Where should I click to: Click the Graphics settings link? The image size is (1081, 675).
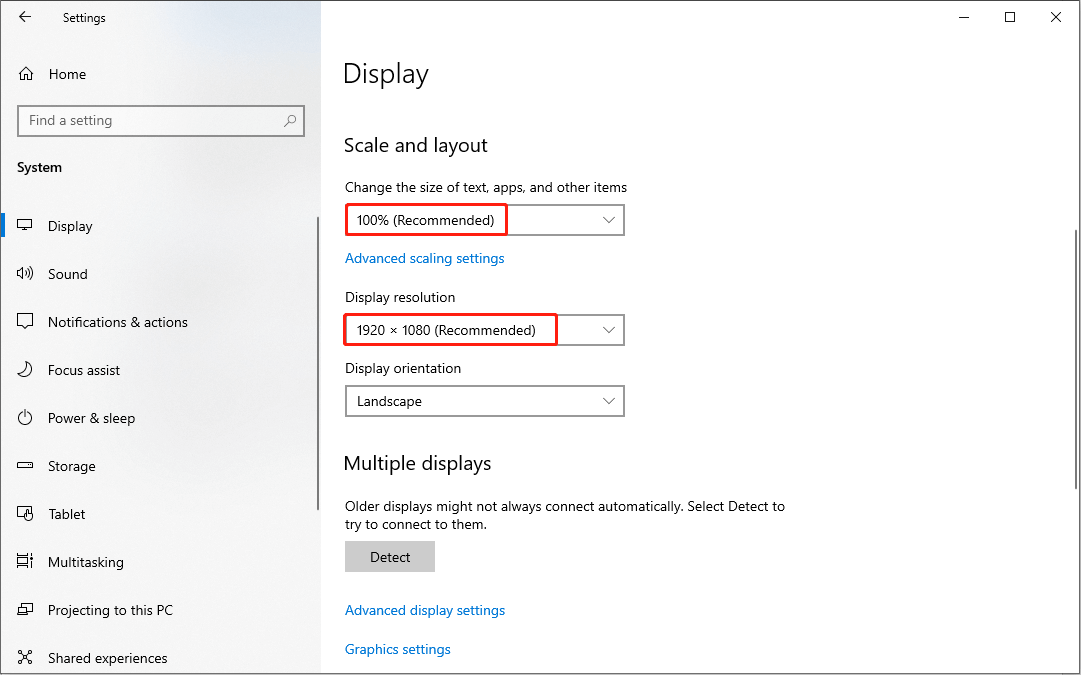point(397,649)
